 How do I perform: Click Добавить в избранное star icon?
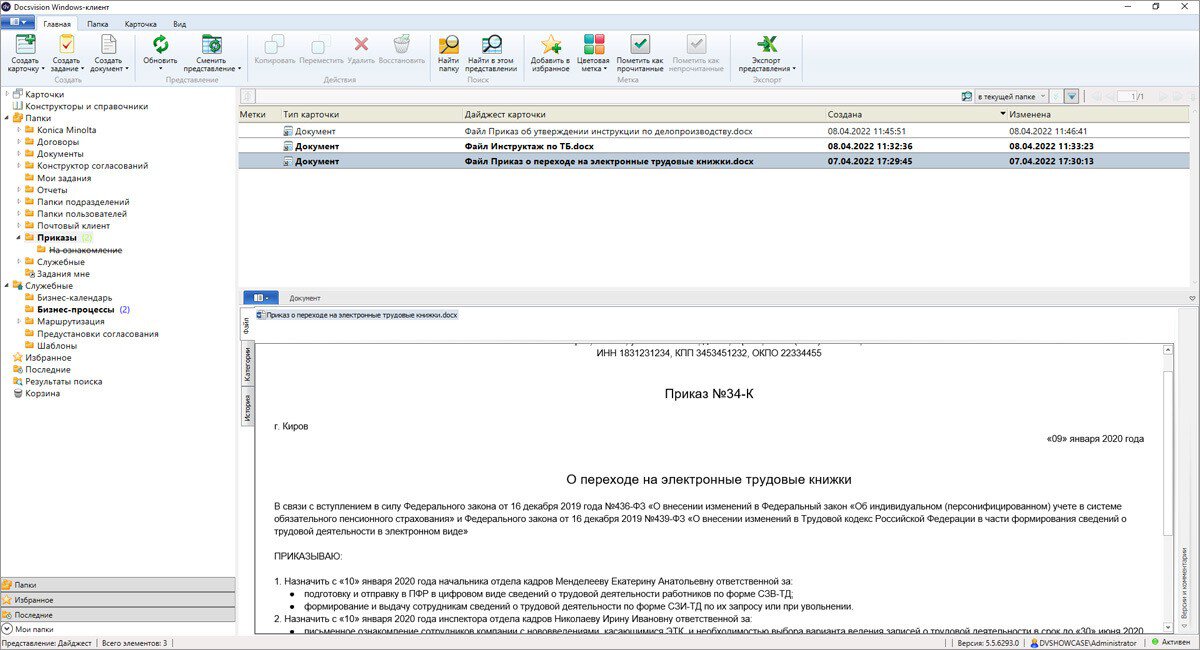pyautogui.click(x=550, y=44)
